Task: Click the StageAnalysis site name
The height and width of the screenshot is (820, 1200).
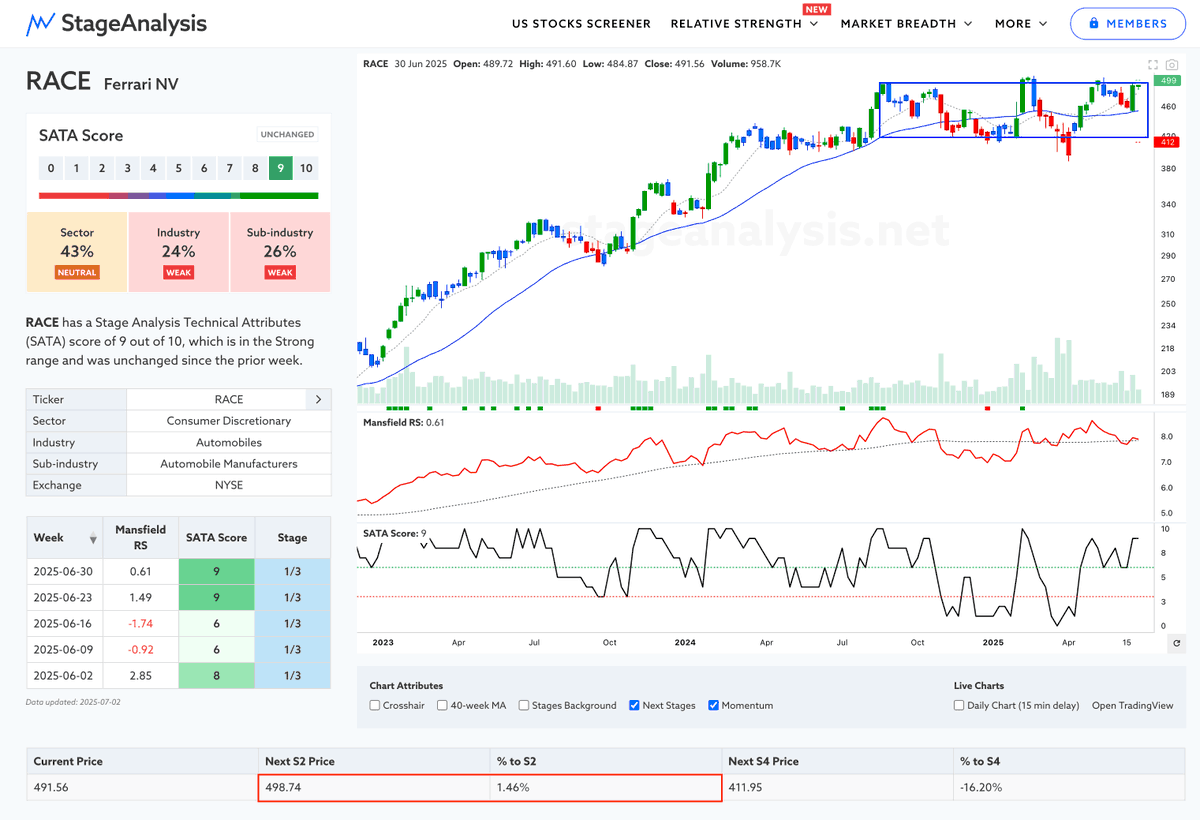Action: (134, 22)
